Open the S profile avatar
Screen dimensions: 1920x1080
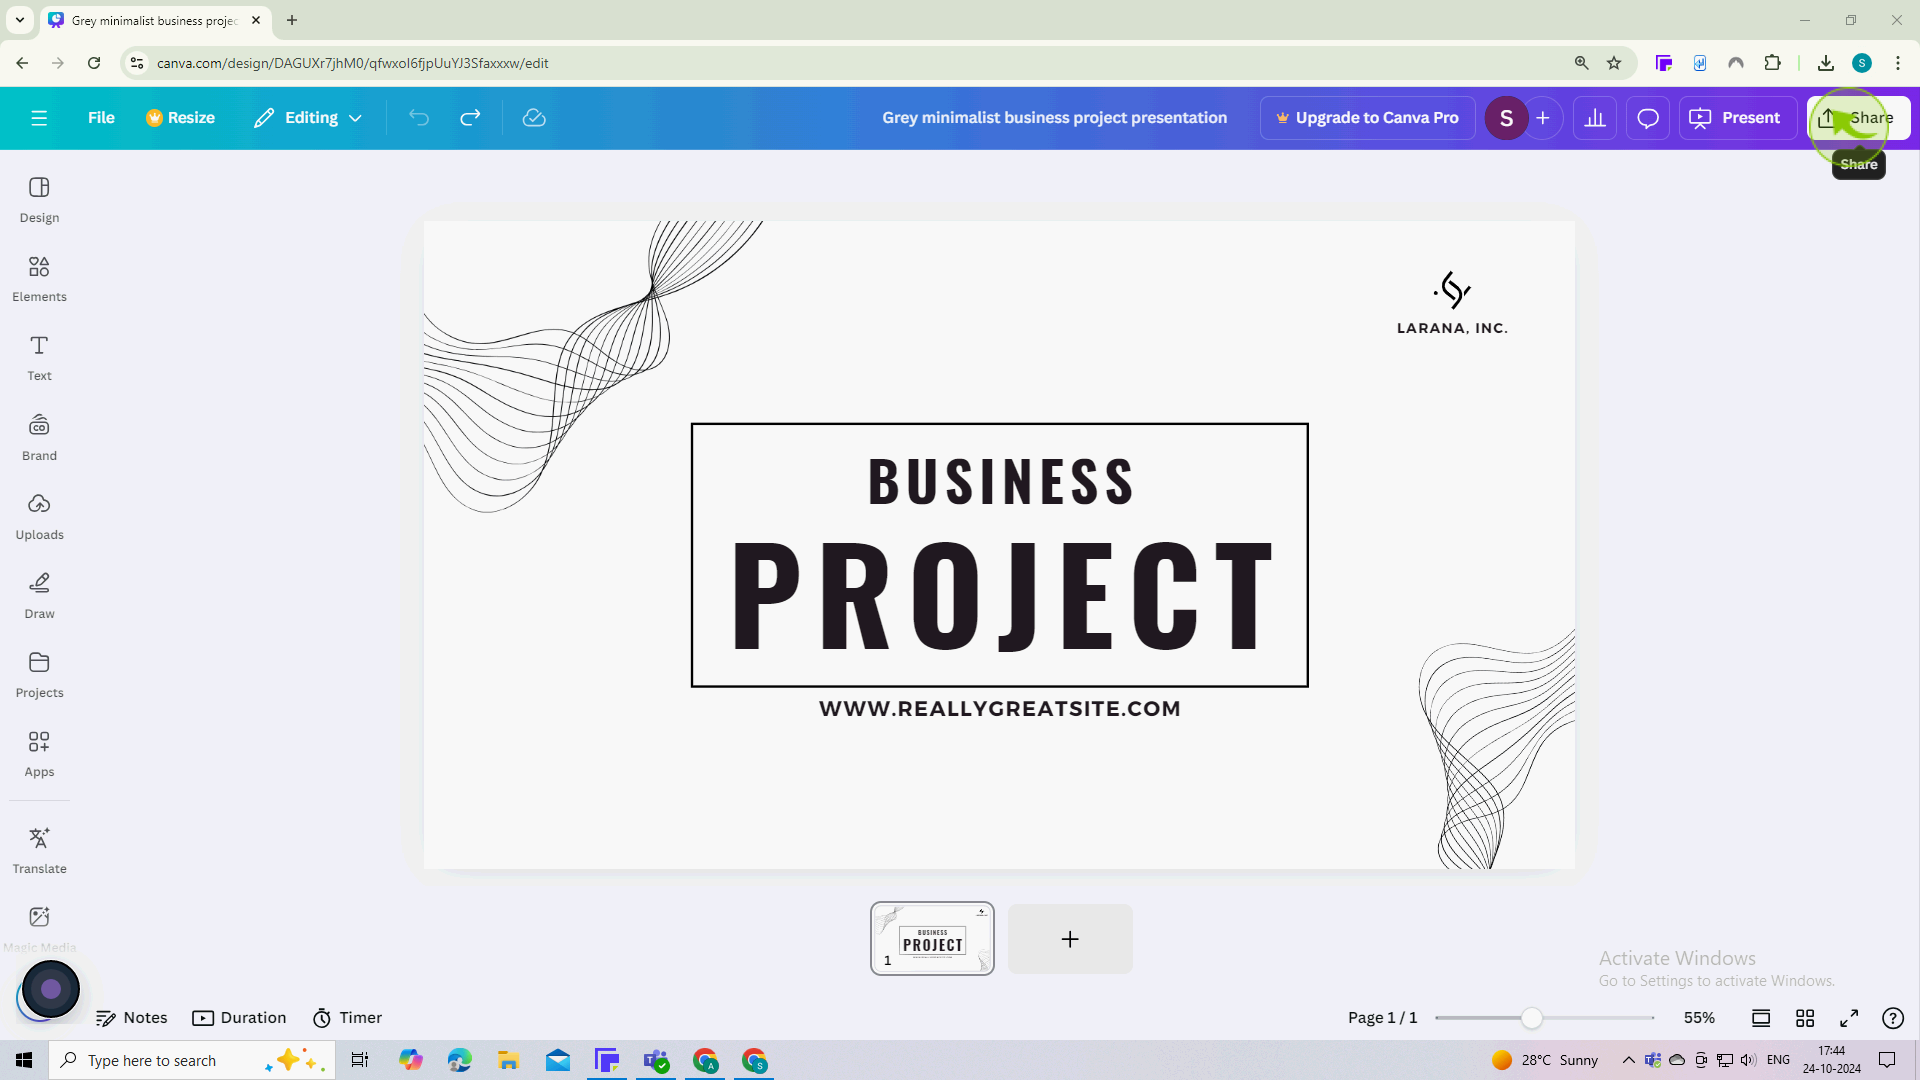click(x=1506, y=118)
